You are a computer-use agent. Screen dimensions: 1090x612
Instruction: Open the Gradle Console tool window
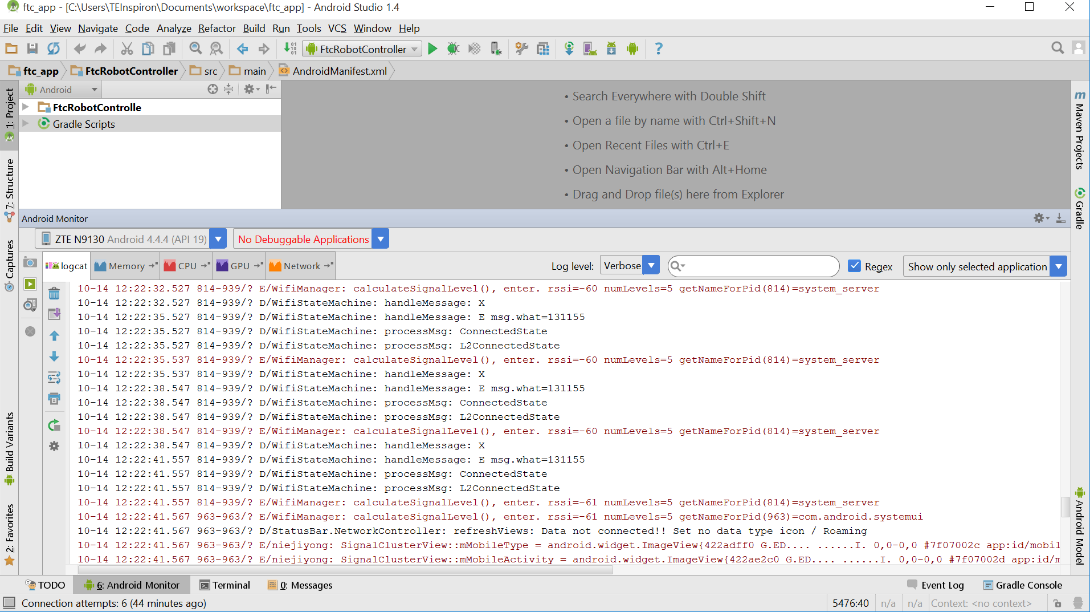1022,585
